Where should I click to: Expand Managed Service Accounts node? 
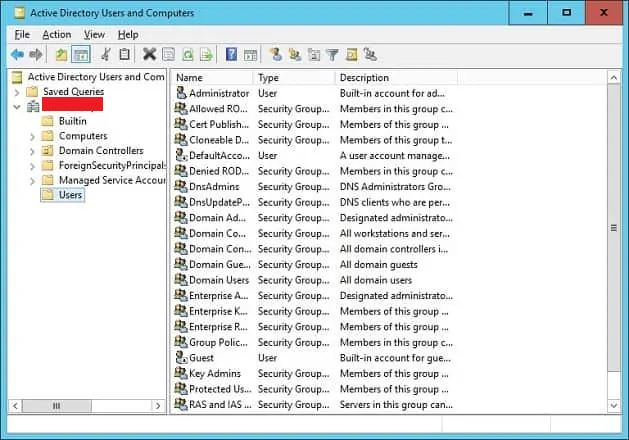pos(32,181)
